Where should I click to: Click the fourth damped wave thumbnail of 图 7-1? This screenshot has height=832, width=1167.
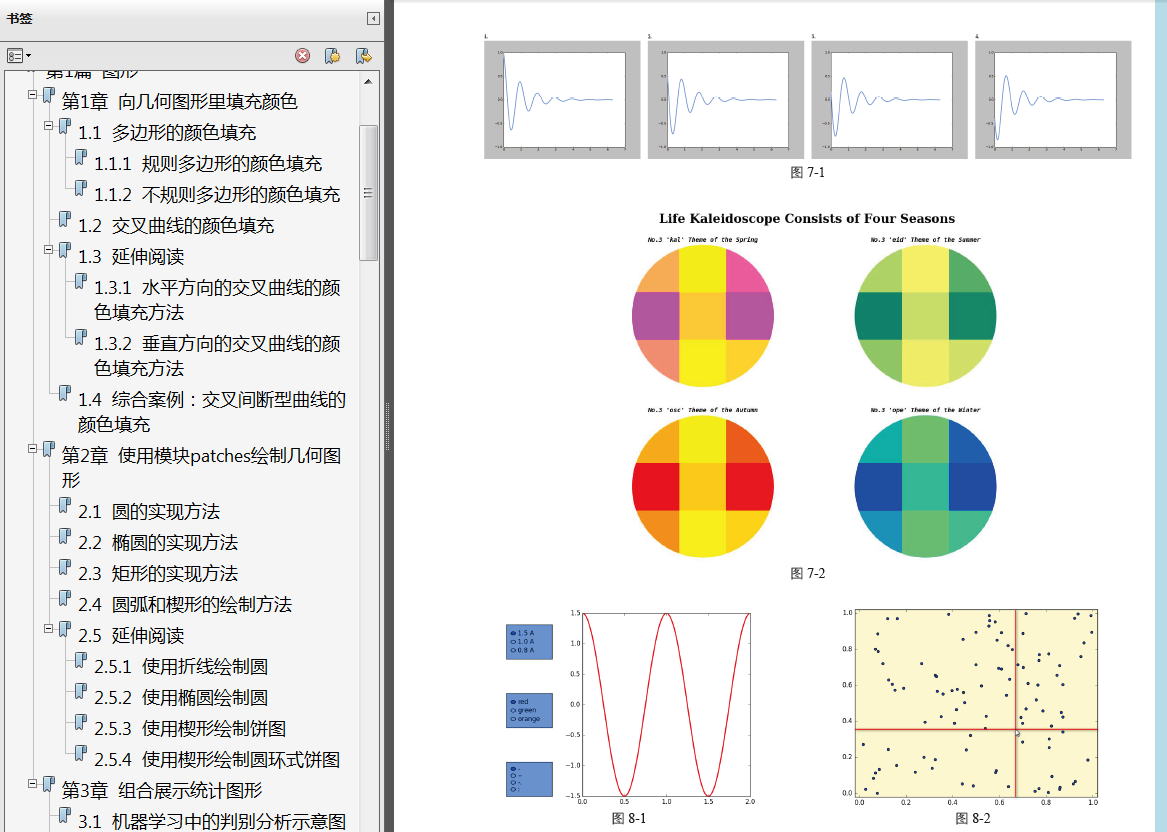pos(1053,100)
